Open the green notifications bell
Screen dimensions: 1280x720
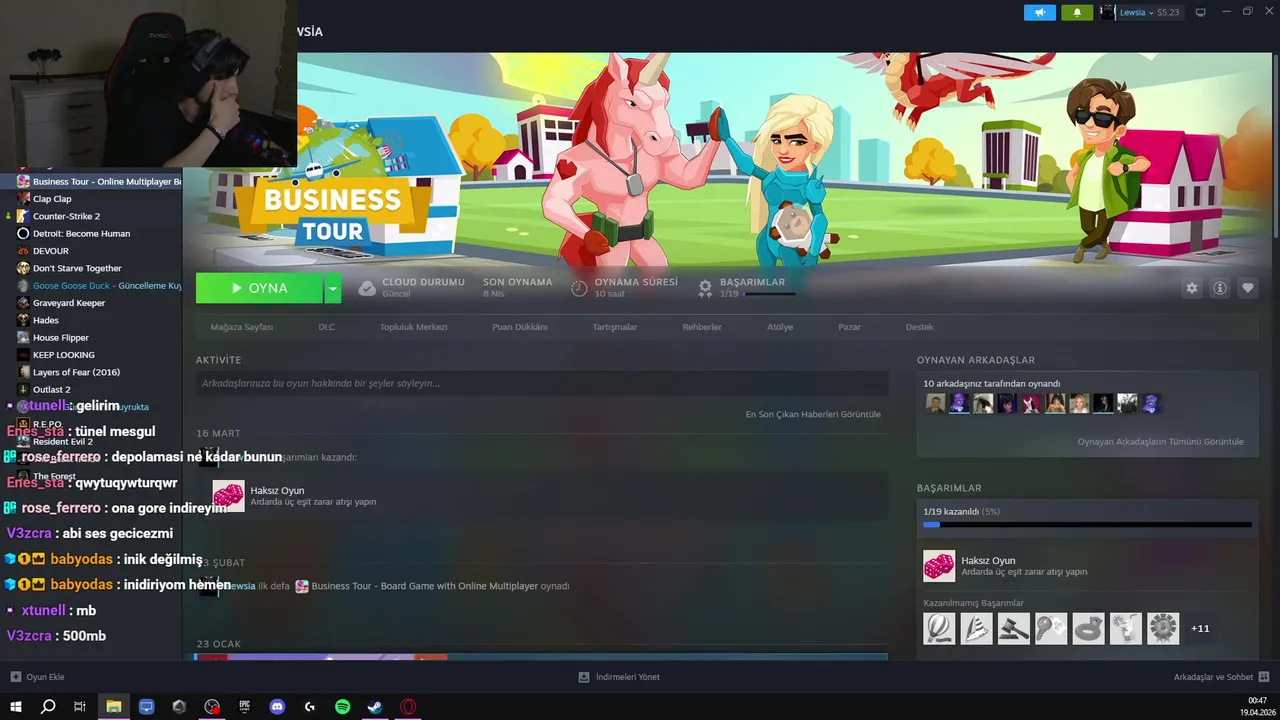click(1077, 12)
